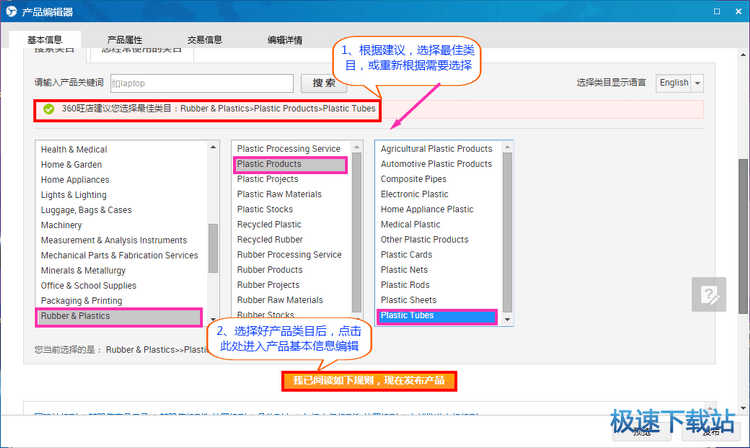
Task: Select Rubber & Plastics category
Action: pyautogui.click(x=119, y=317)
